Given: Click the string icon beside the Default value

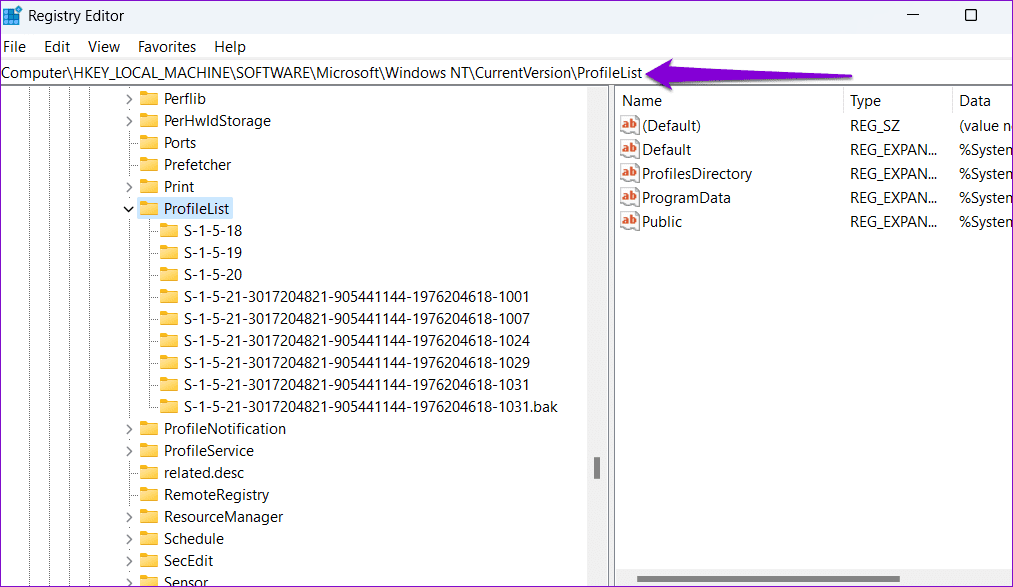Looking at the screenshot, I should pyautogui.click(x=629, y=149).
